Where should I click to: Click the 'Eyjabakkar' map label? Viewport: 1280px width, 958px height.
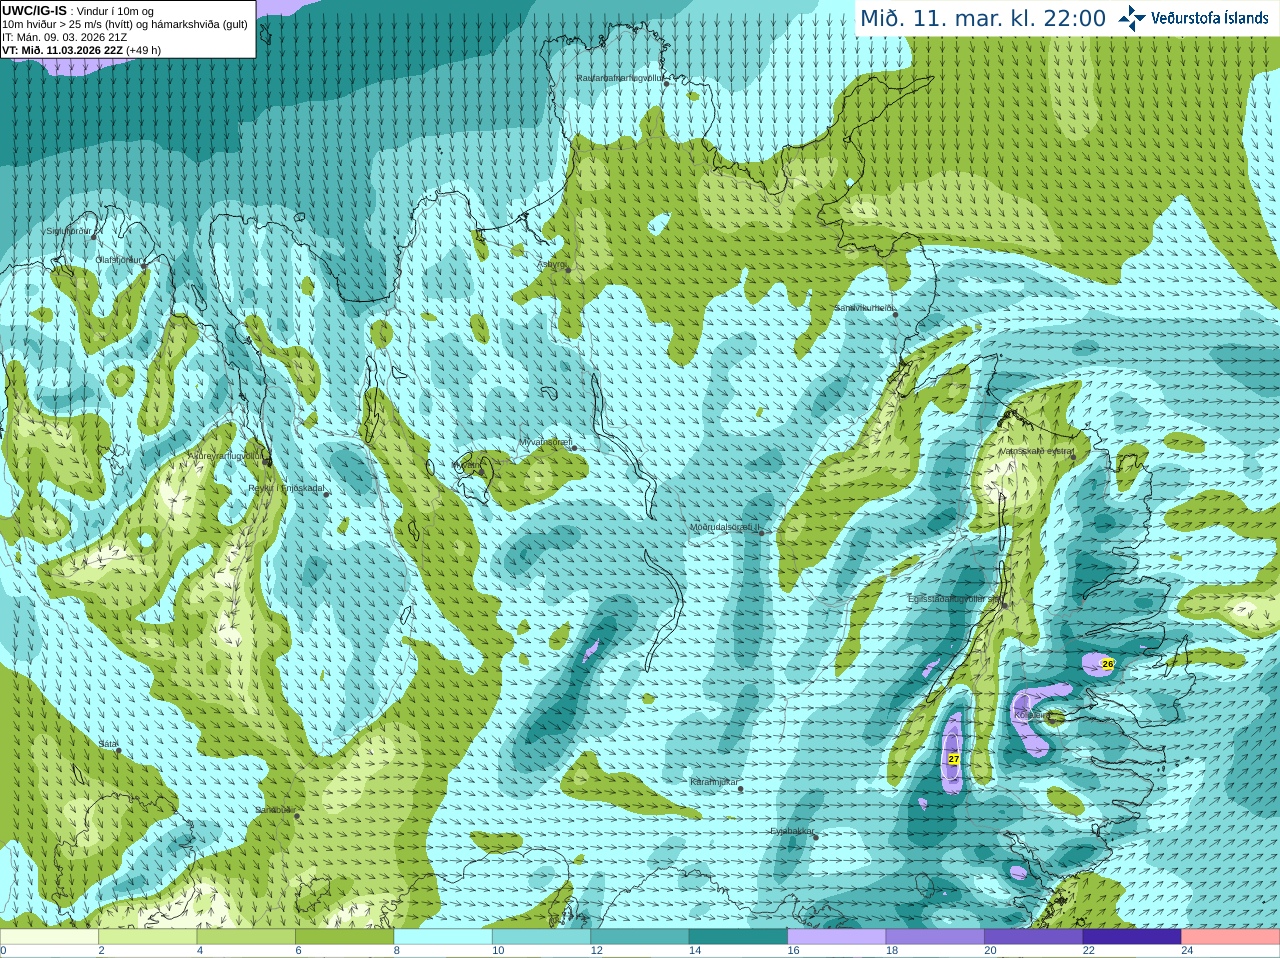(792, 831)
